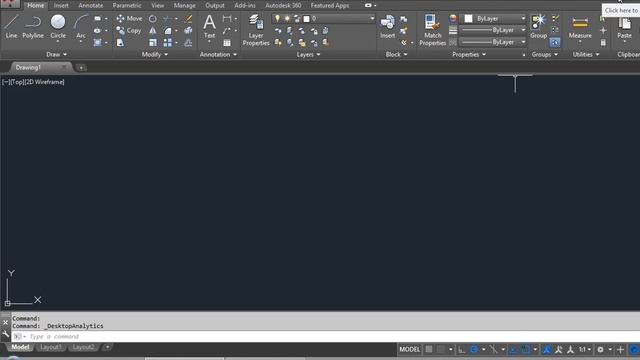This screenshot has height=360, width=640.
Task: Switch to the Layout1 tab
Action: pyautogui.click(x=51, y=347)
